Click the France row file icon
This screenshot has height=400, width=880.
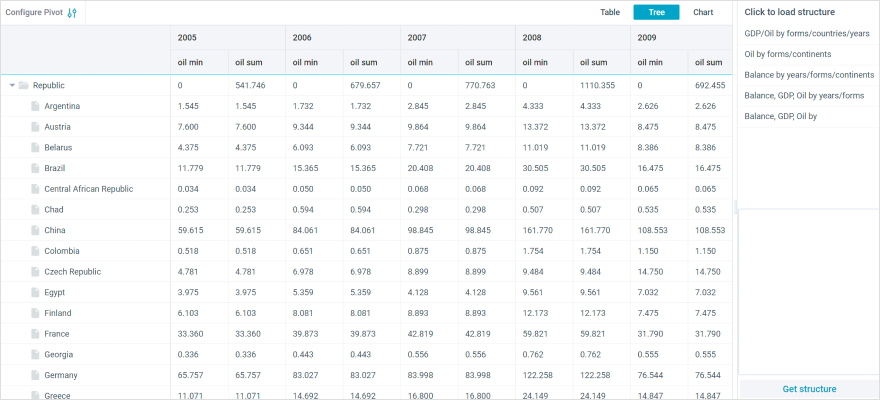click(35, 334)
